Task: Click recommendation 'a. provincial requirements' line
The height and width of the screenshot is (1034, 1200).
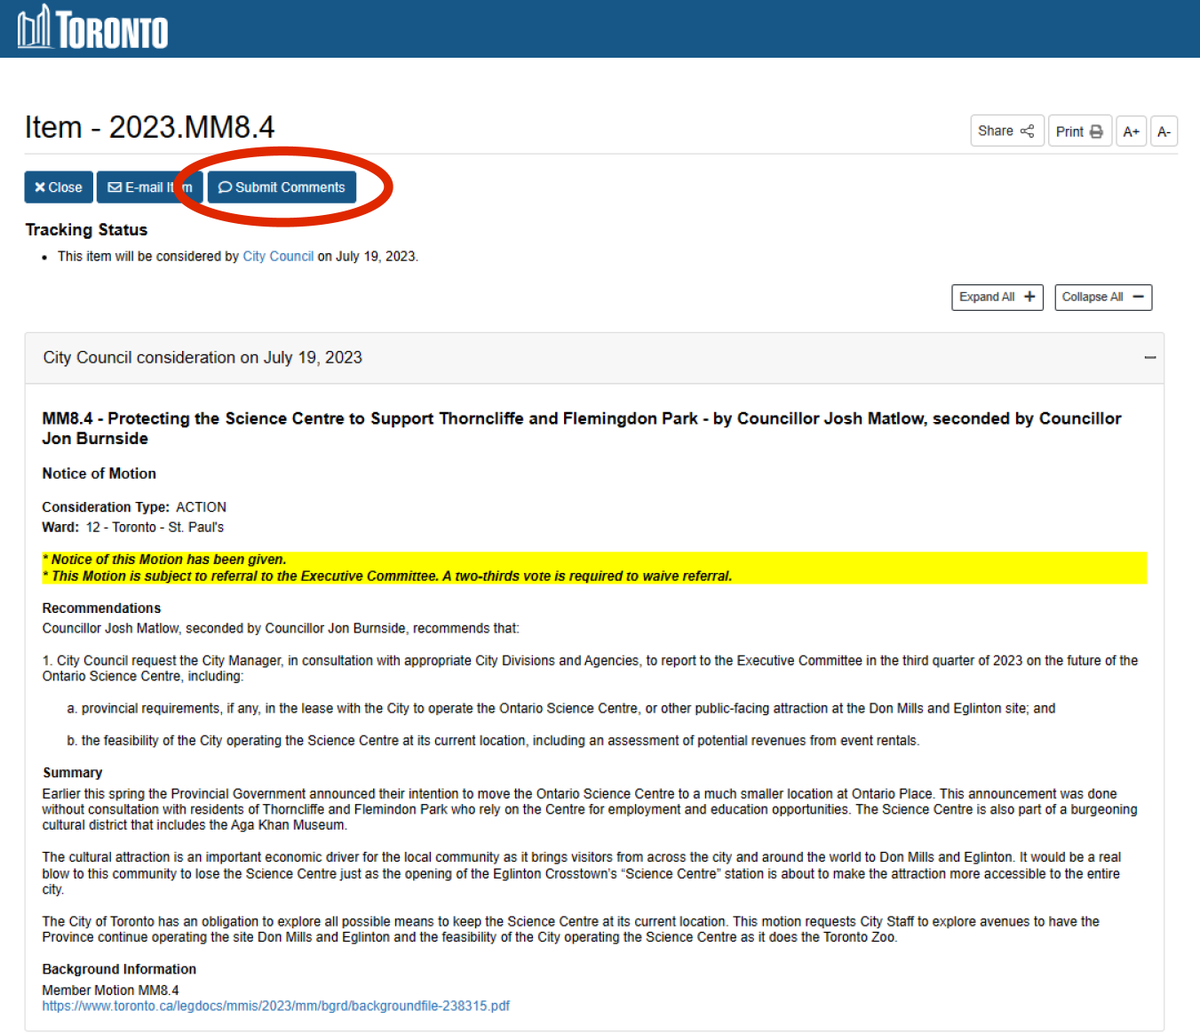Action: (561, 708)
